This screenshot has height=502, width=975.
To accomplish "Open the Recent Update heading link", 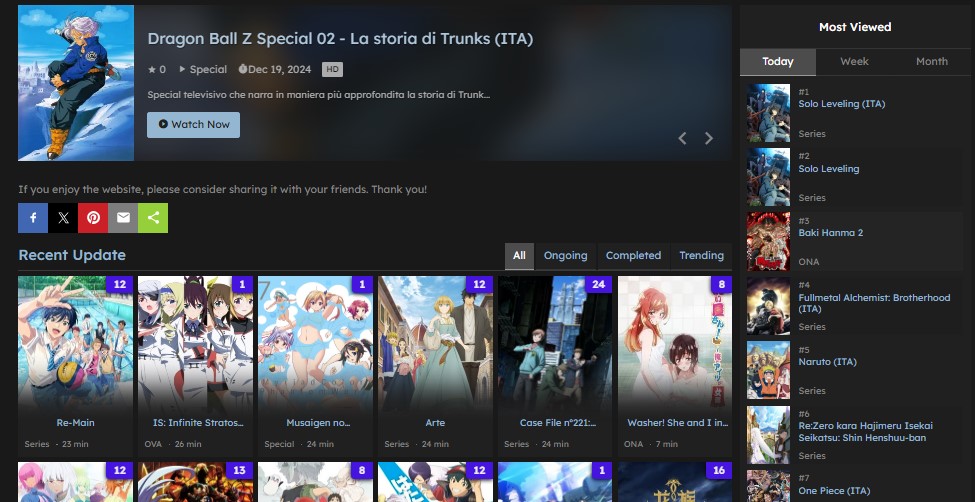I will tap(72, 255).
